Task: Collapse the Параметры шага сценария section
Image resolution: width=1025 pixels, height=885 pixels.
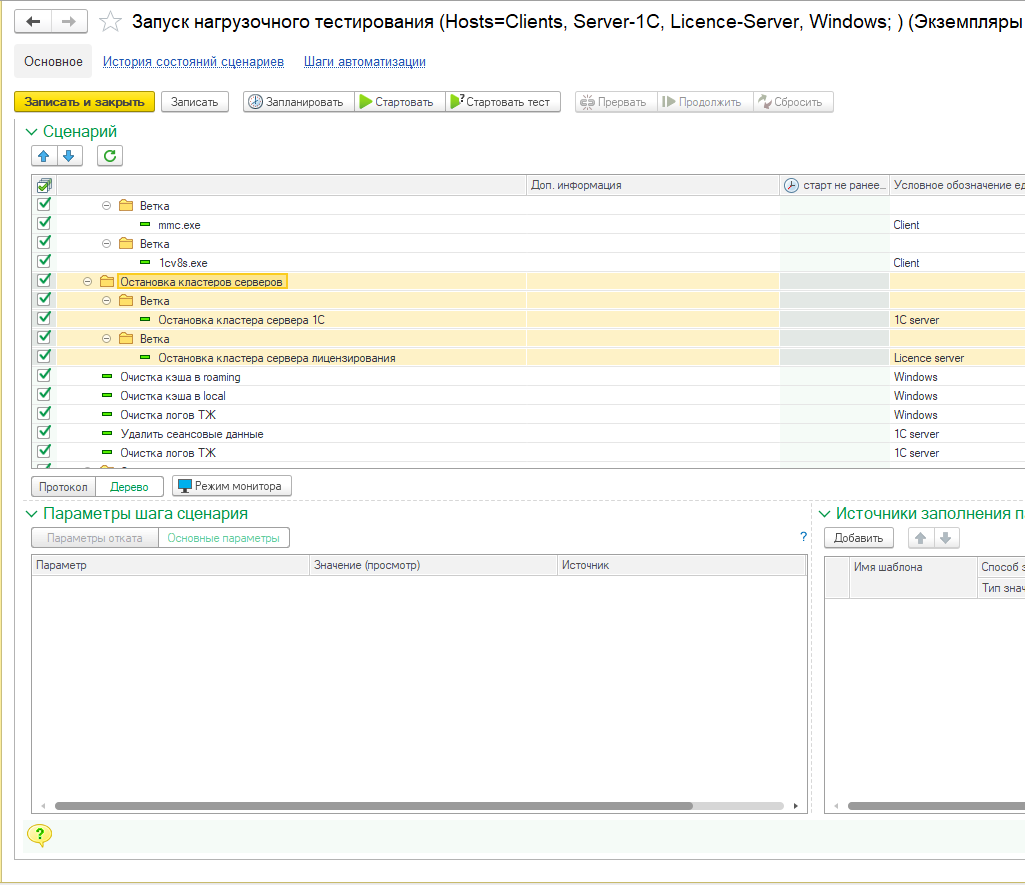Action: (31, 514)
